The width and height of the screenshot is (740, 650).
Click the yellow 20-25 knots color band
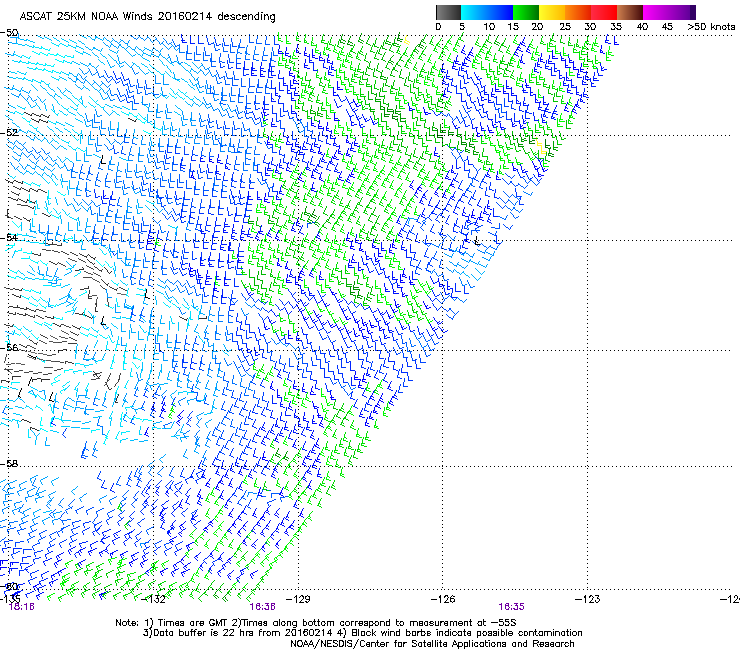[x=552, y=12]
